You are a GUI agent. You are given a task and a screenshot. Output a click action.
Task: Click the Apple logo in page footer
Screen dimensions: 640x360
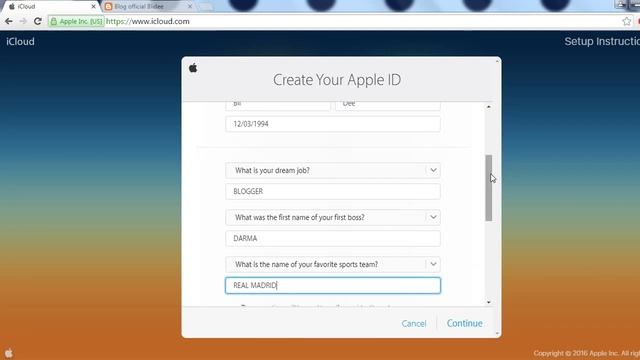click(9, 353)
